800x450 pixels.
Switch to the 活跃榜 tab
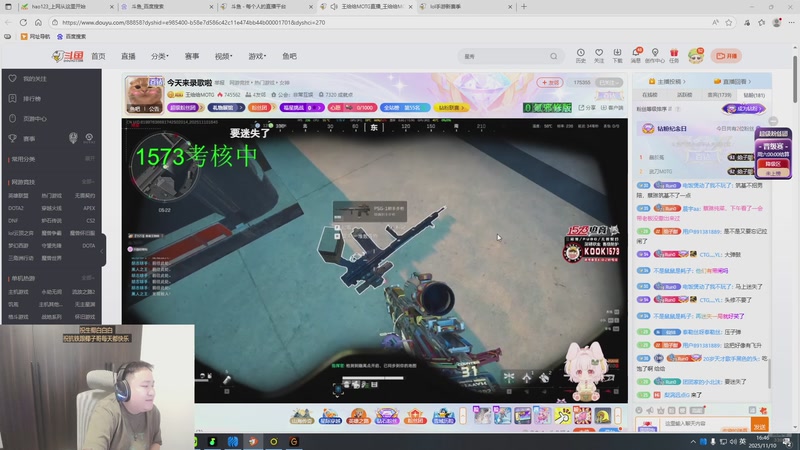[684, 95]
